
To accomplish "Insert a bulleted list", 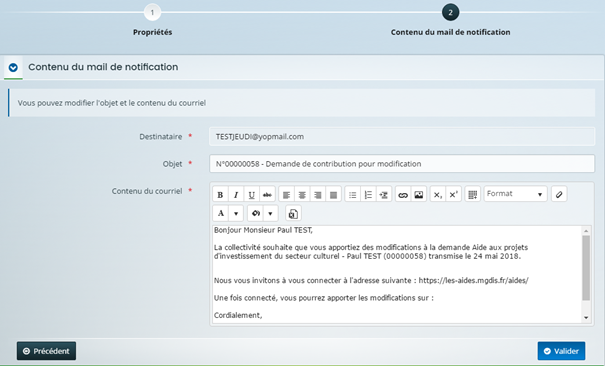I will [352, 194].
